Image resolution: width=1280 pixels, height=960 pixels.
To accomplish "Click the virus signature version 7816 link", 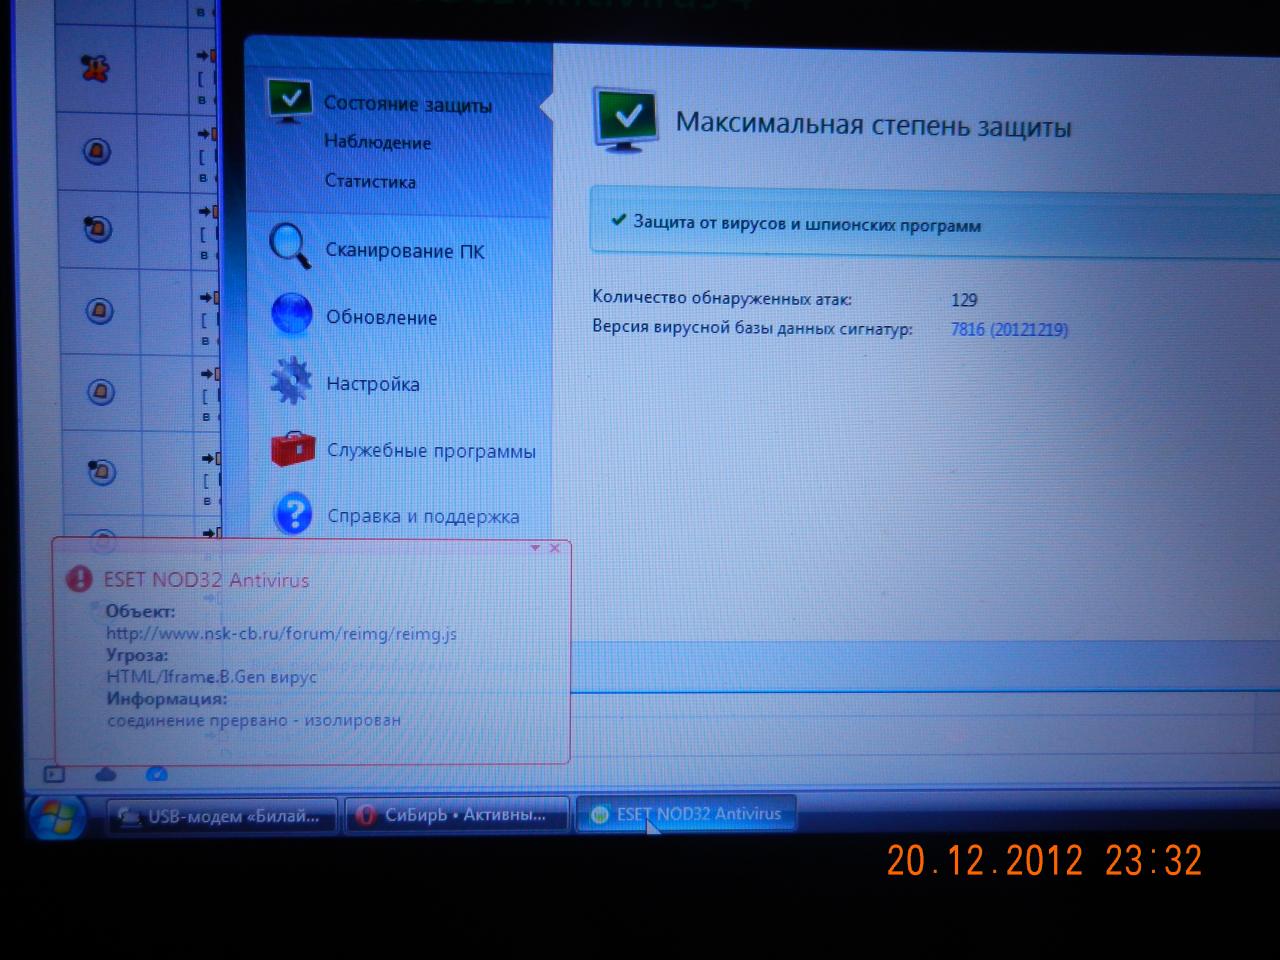I will (x=1008, y=329).
